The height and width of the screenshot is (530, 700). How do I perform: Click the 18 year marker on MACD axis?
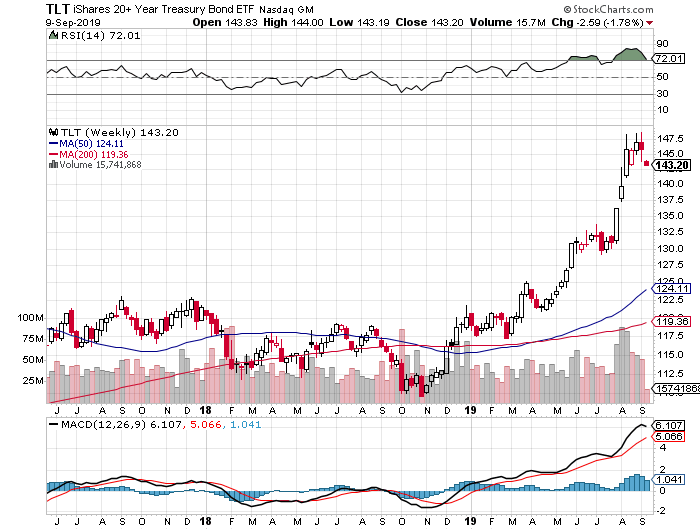tap(205, 521)
